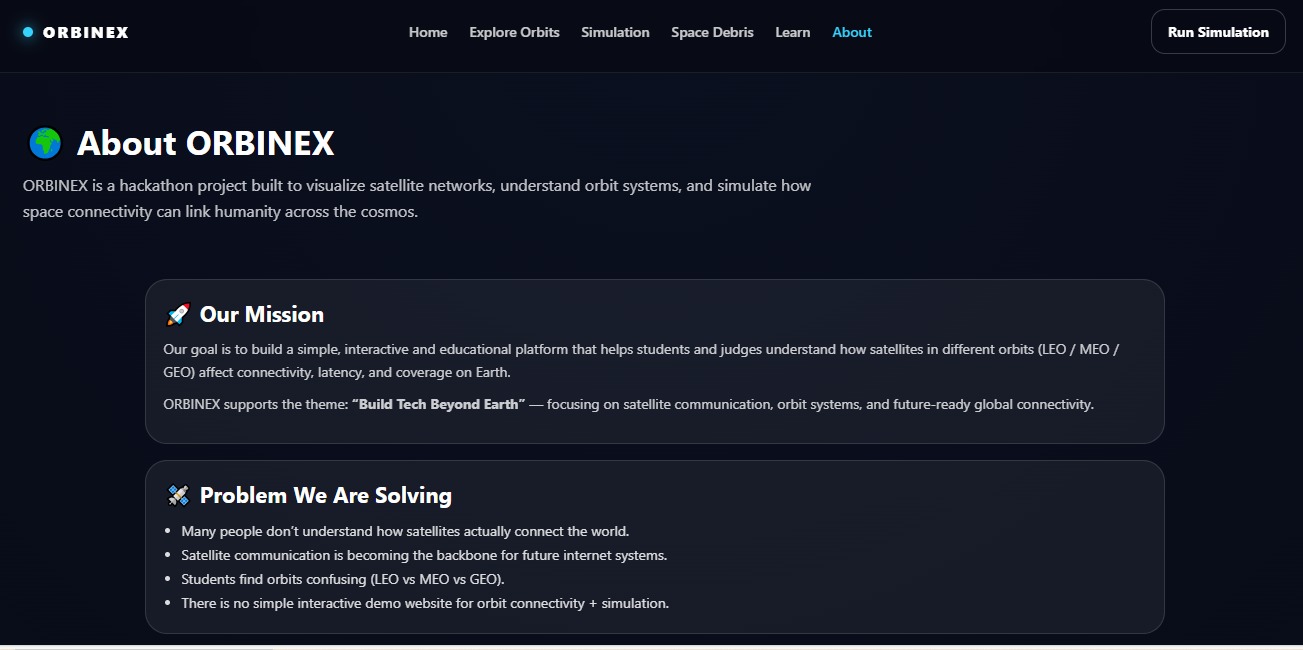The width and height of the screenshot is (1303, 650).
Task: Go to the Home nav link
Action: click(428, 32)
